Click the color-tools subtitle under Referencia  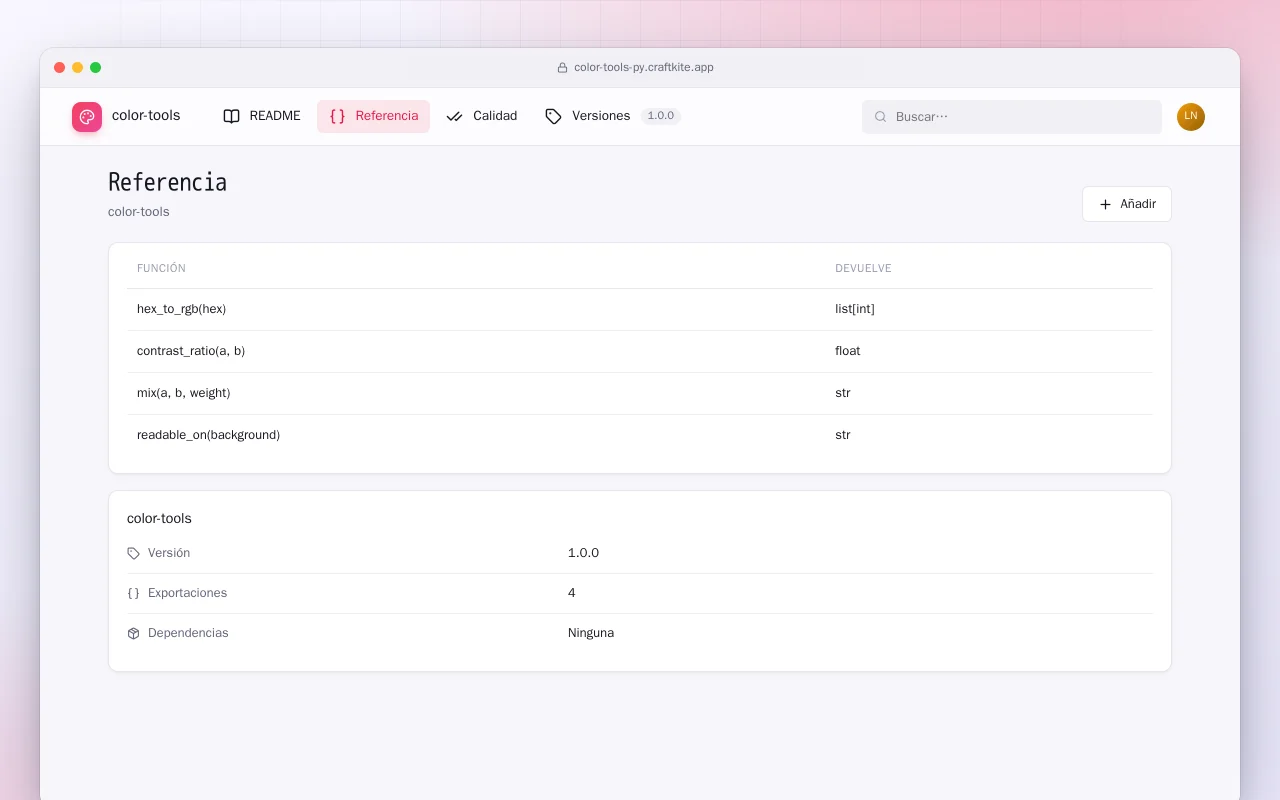coord(139,212)
